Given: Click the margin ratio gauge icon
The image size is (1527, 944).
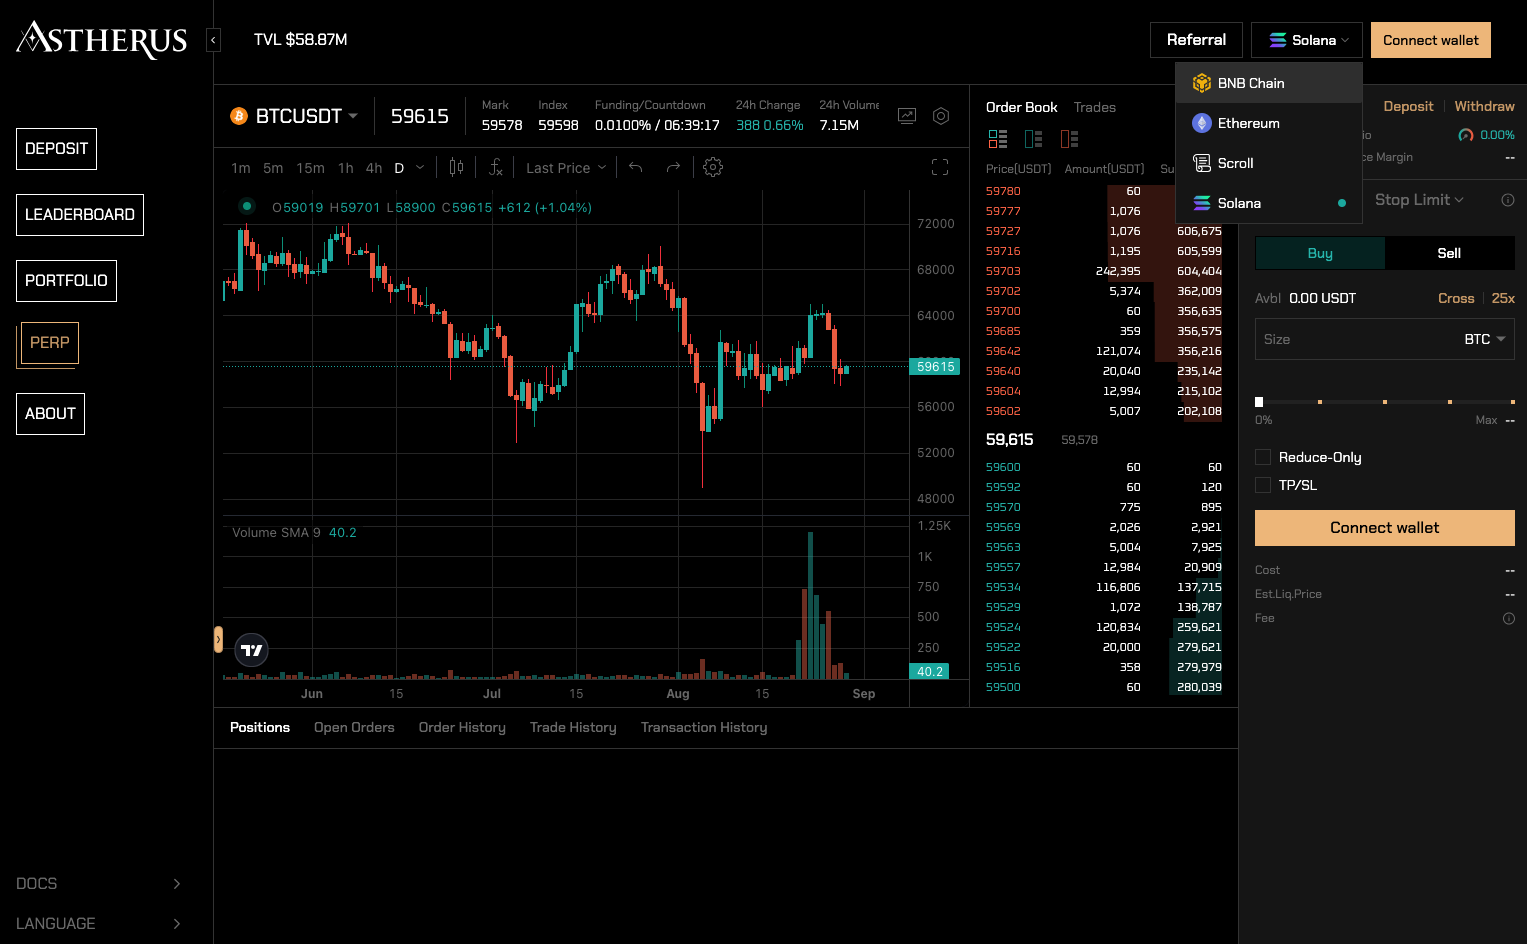Looking at the screenshot, I should pos(1466,135).
